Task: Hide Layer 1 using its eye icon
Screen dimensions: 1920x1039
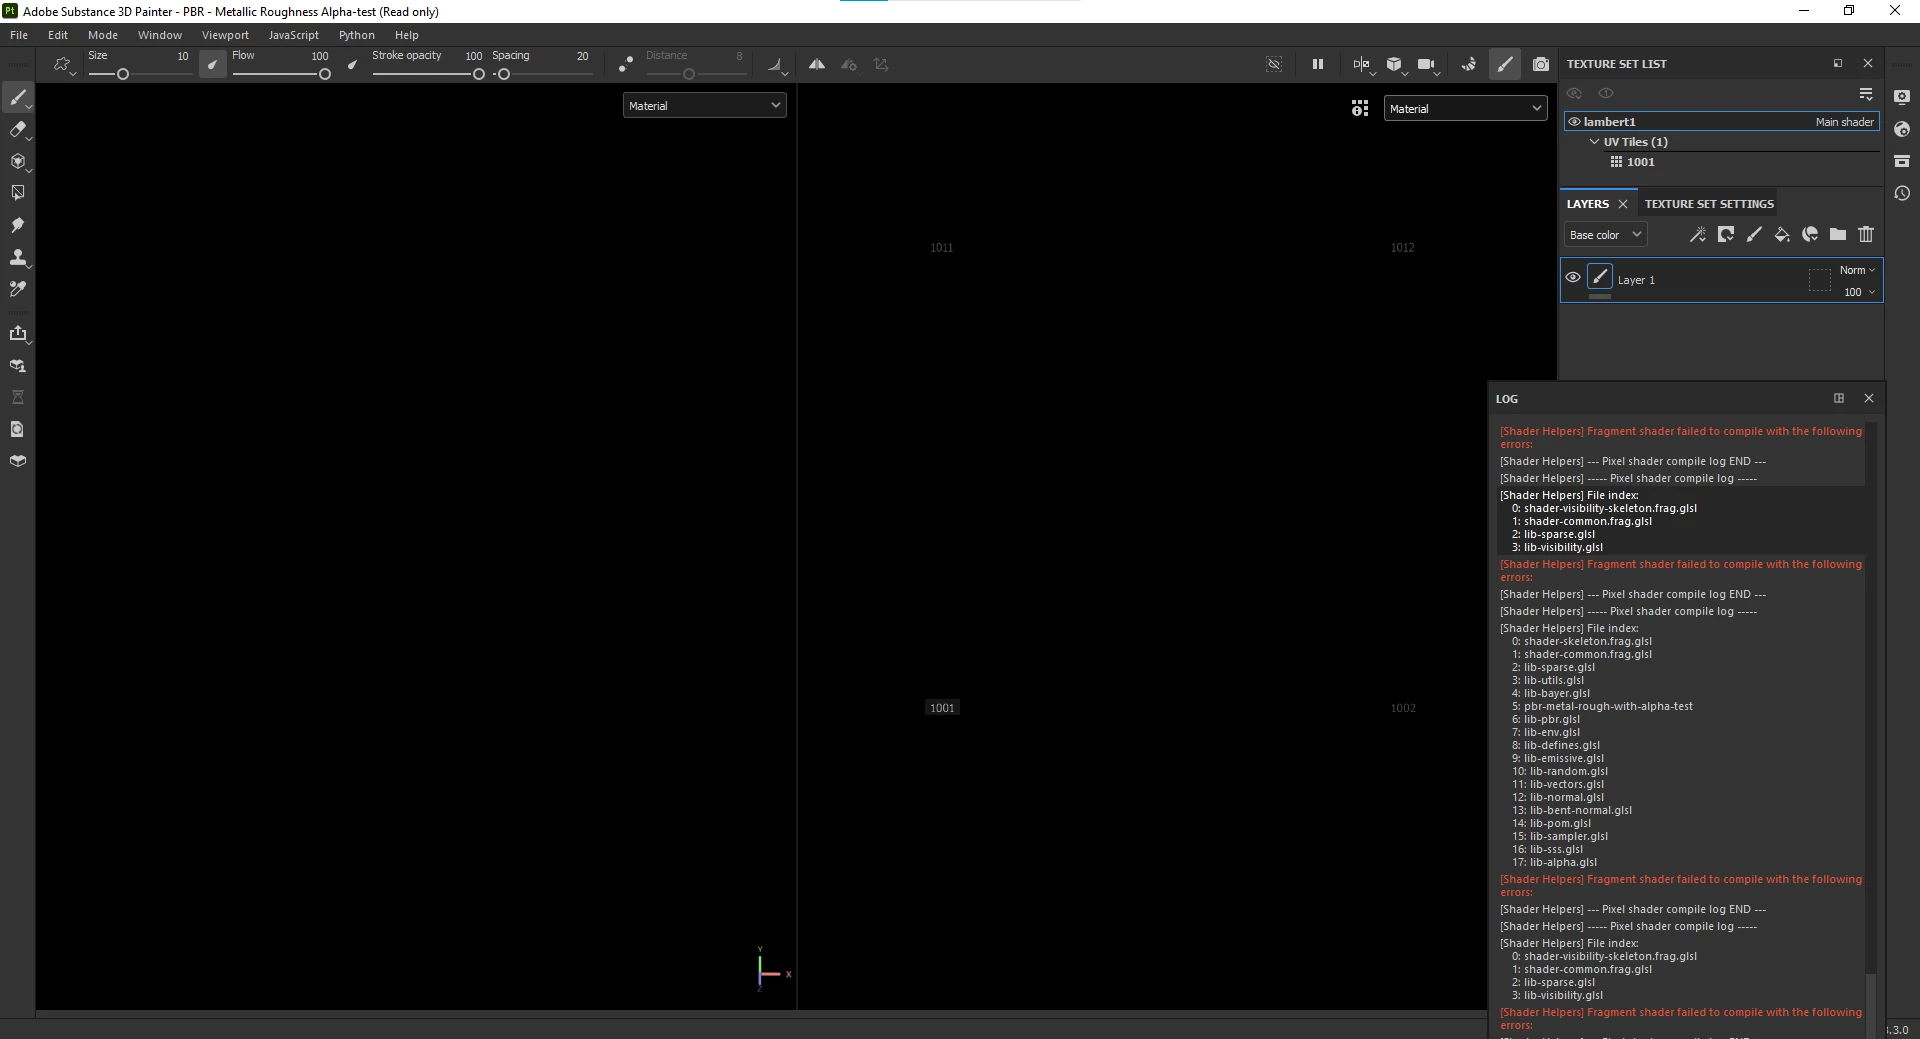Action: coord(1573,278)
